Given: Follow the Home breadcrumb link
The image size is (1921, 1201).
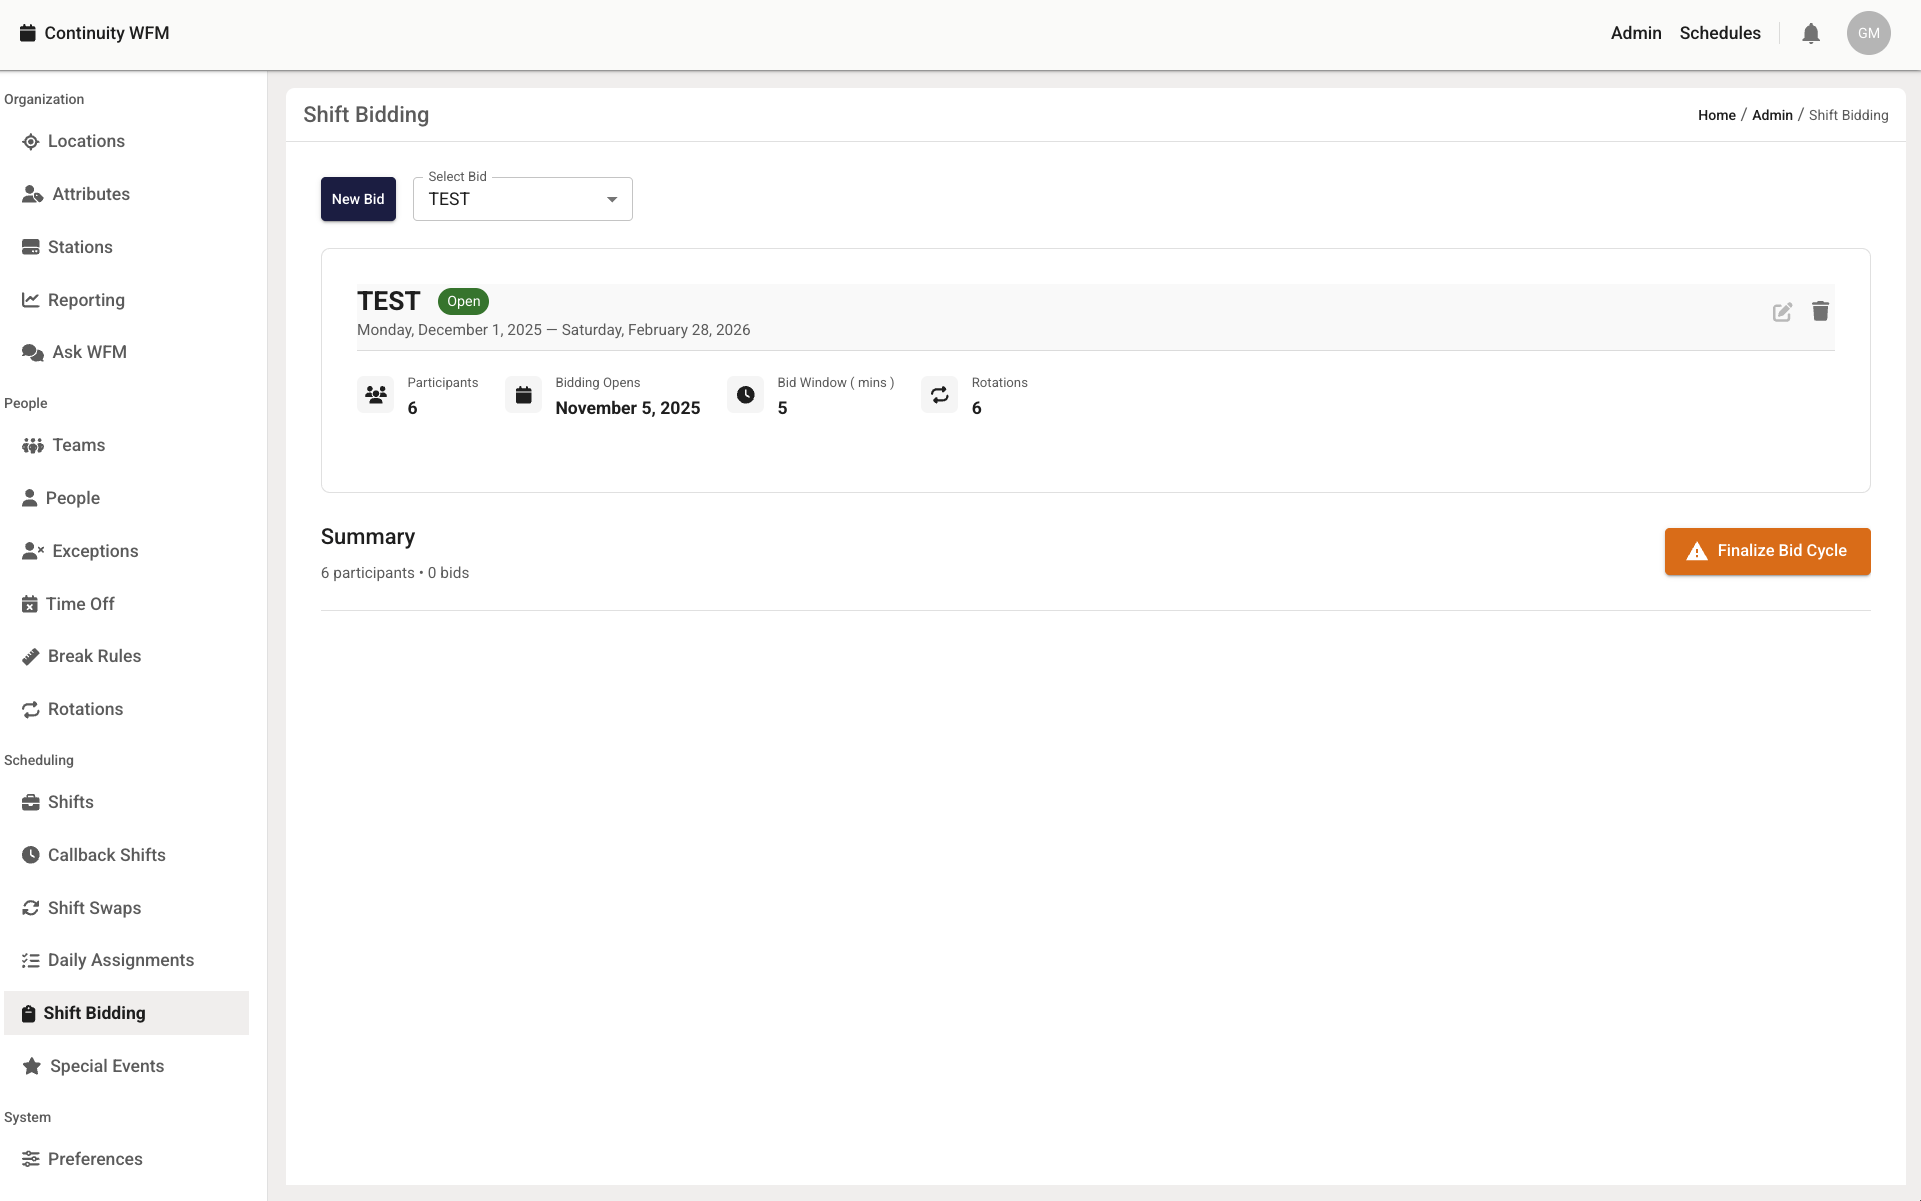Looking at the screenshot, I should pos(1716,115).
